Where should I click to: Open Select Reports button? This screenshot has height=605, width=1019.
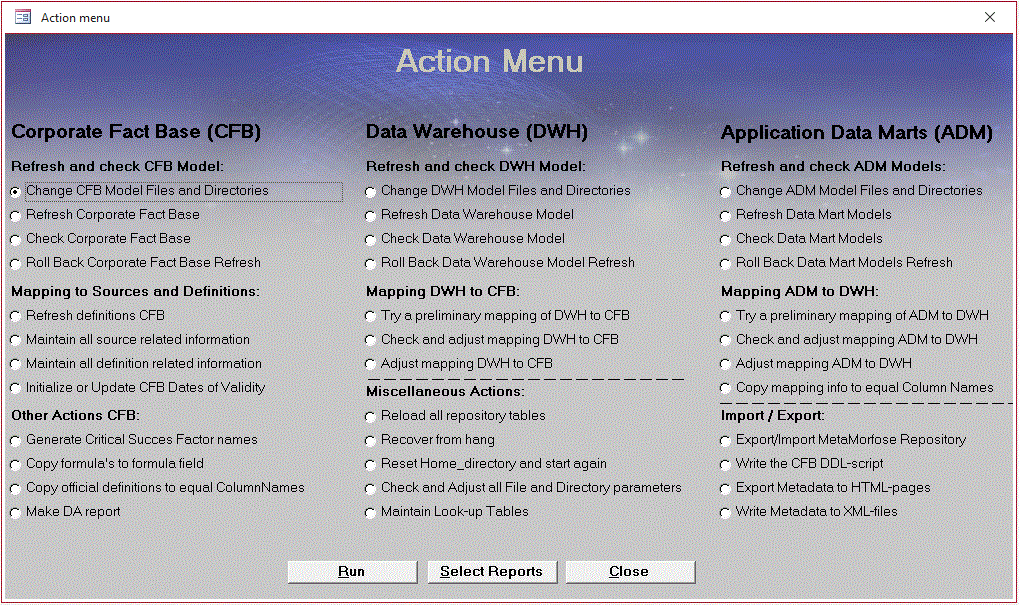(x=491, y=572)
